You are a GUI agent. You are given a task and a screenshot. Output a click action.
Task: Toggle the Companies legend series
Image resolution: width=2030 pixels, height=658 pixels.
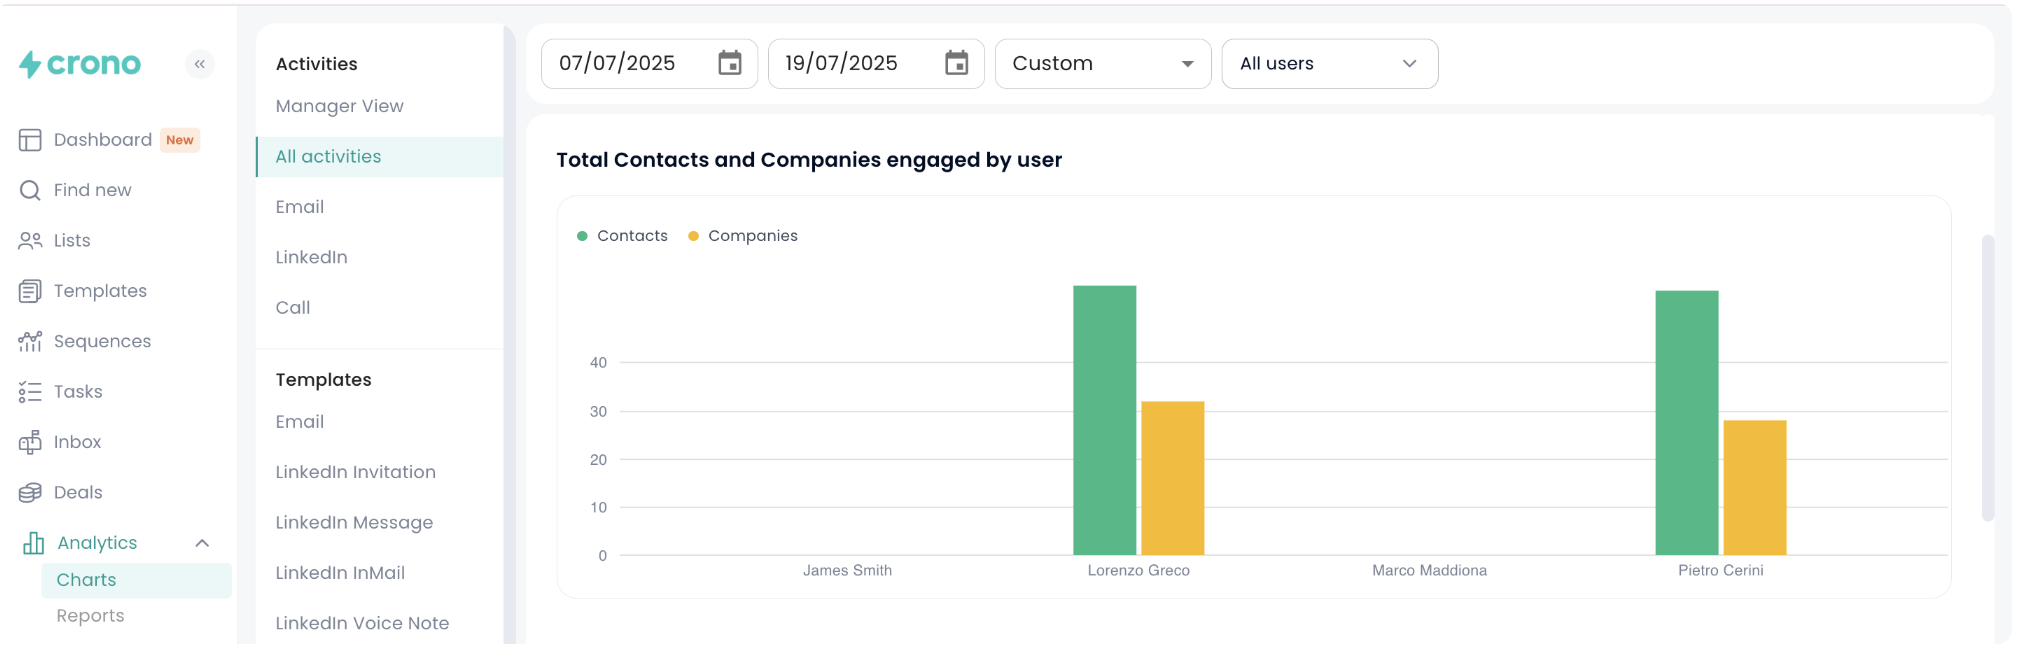click(x=743, y=236)
